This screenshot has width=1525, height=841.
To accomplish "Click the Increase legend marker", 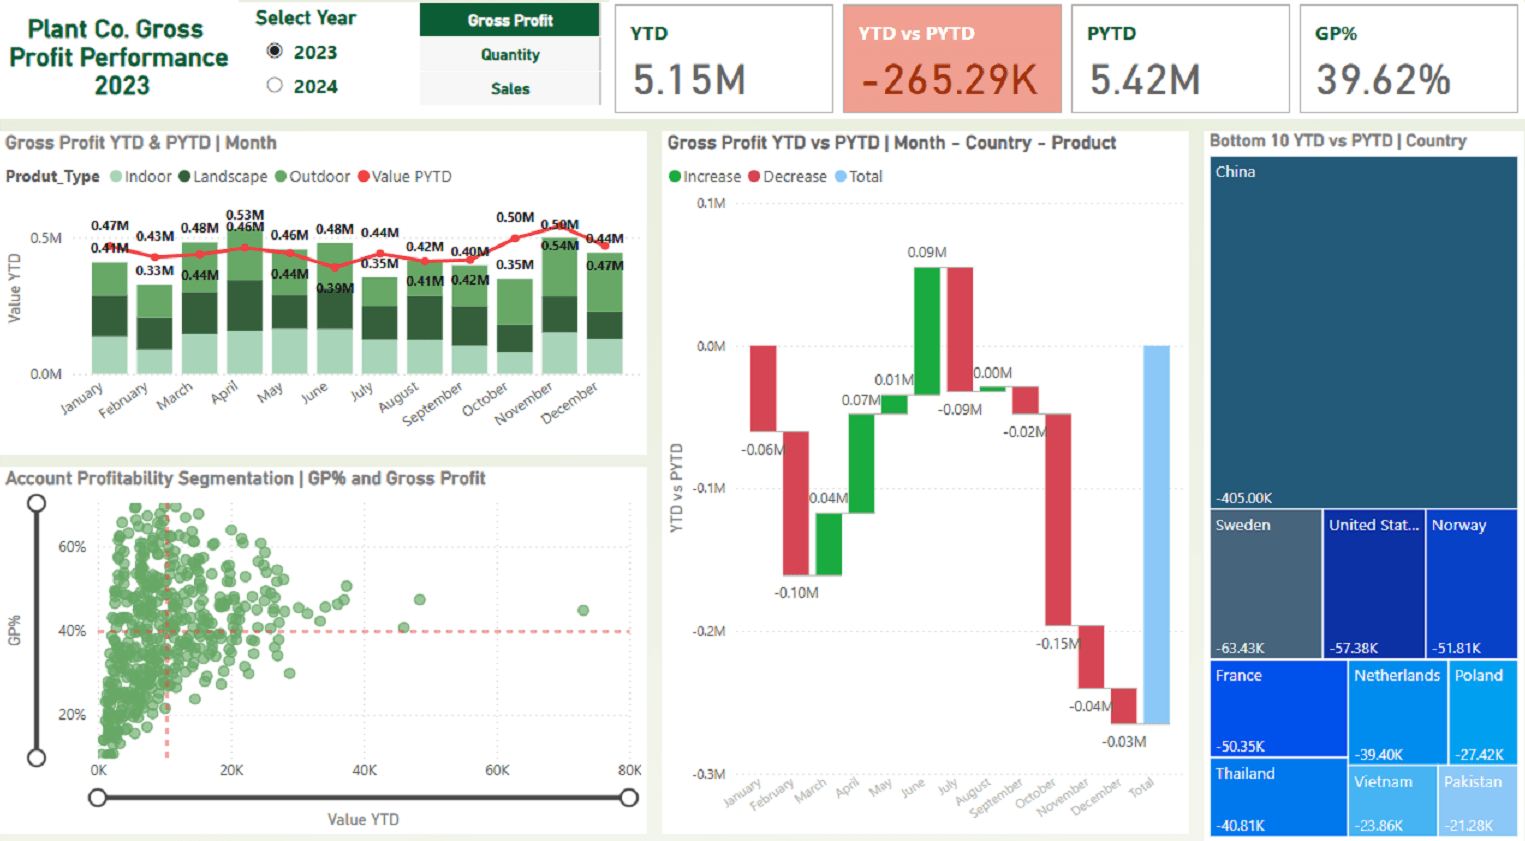I will [675, 177].
